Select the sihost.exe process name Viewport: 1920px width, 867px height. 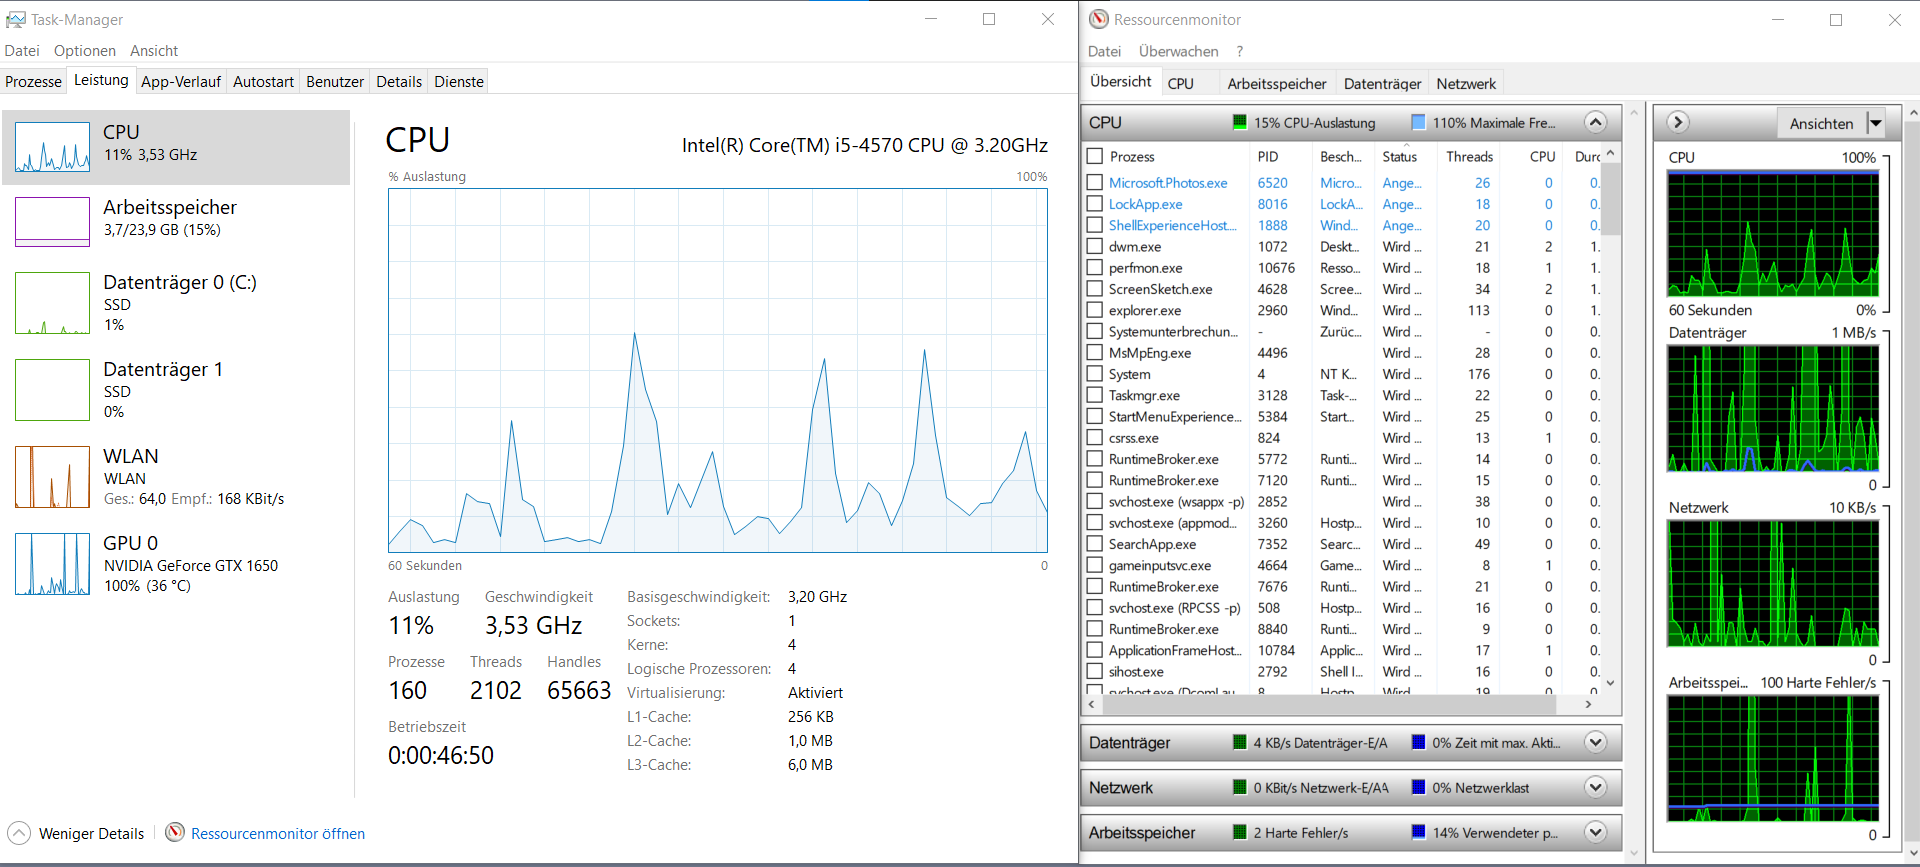tap(1136, 671)
